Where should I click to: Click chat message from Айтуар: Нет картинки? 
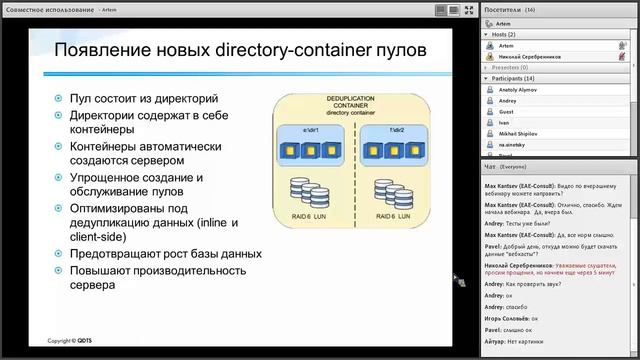click(x=514, y=342)
